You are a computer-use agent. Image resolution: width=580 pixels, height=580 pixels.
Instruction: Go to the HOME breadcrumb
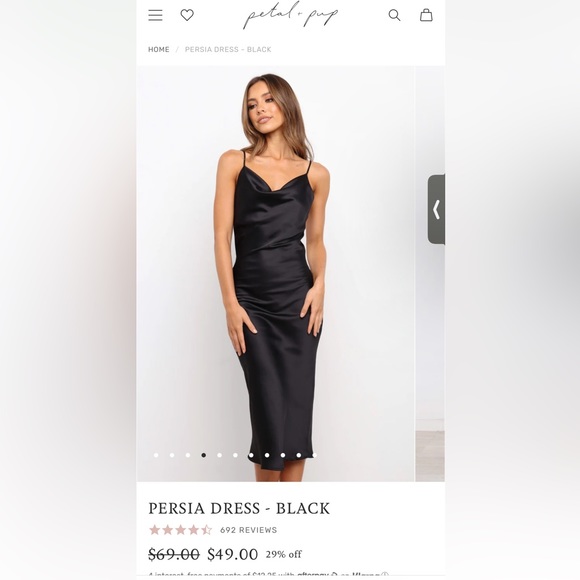(159, 50)
